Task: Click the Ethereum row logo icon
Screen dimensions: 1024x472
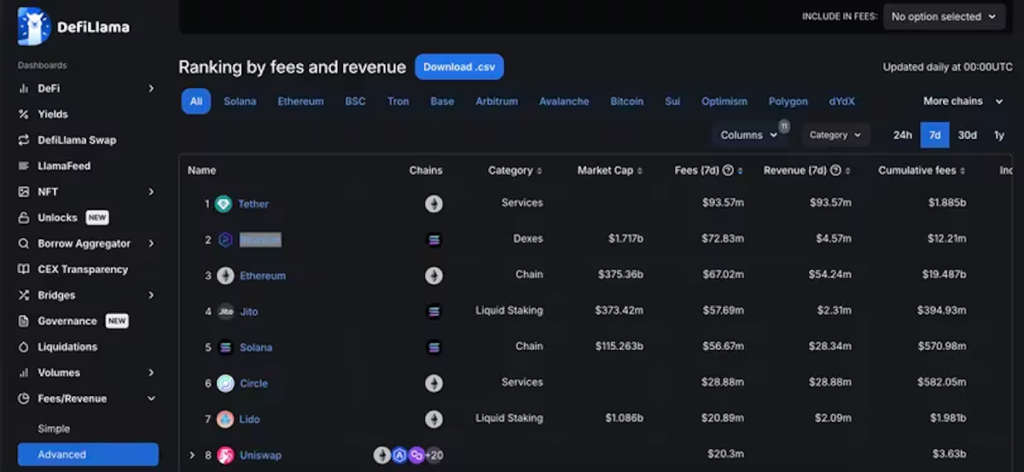Action: 225,275
